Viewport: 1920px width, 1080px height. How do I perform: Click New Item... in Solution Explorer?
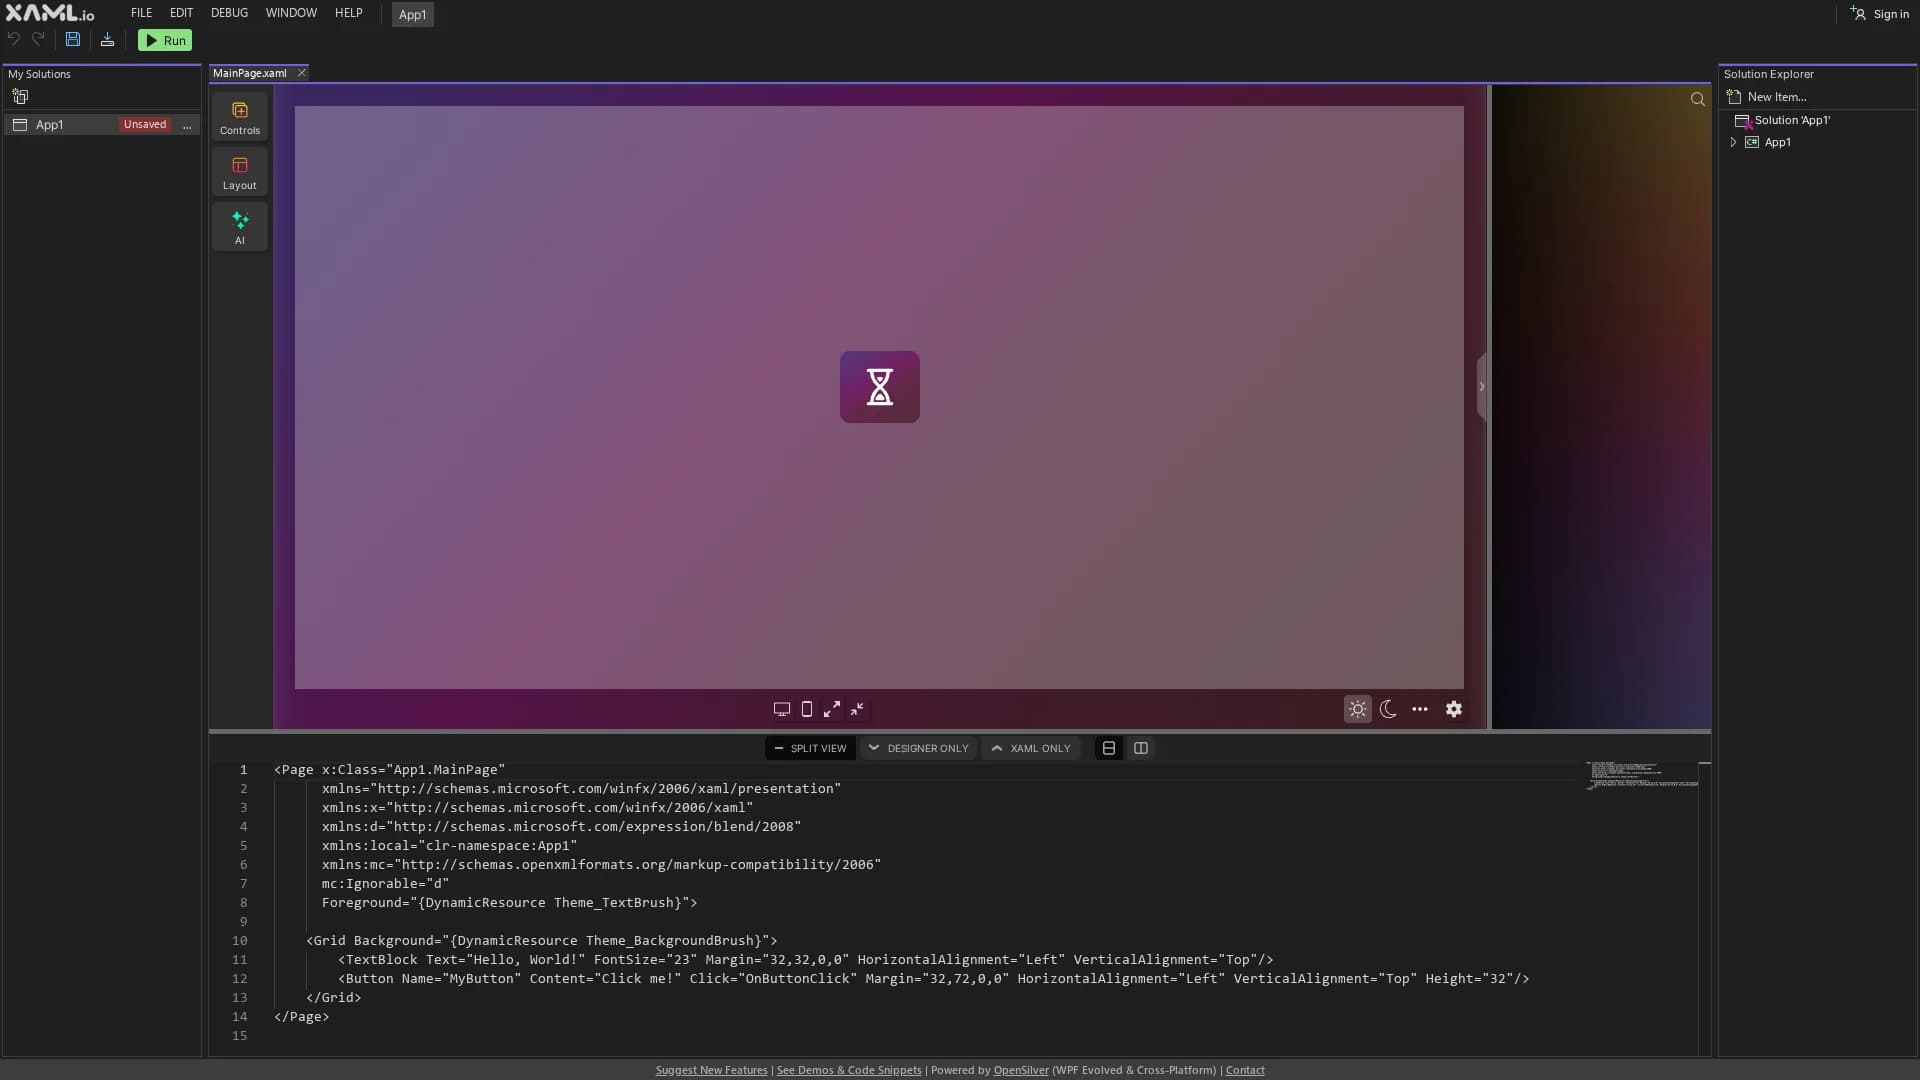[1767, 97]
